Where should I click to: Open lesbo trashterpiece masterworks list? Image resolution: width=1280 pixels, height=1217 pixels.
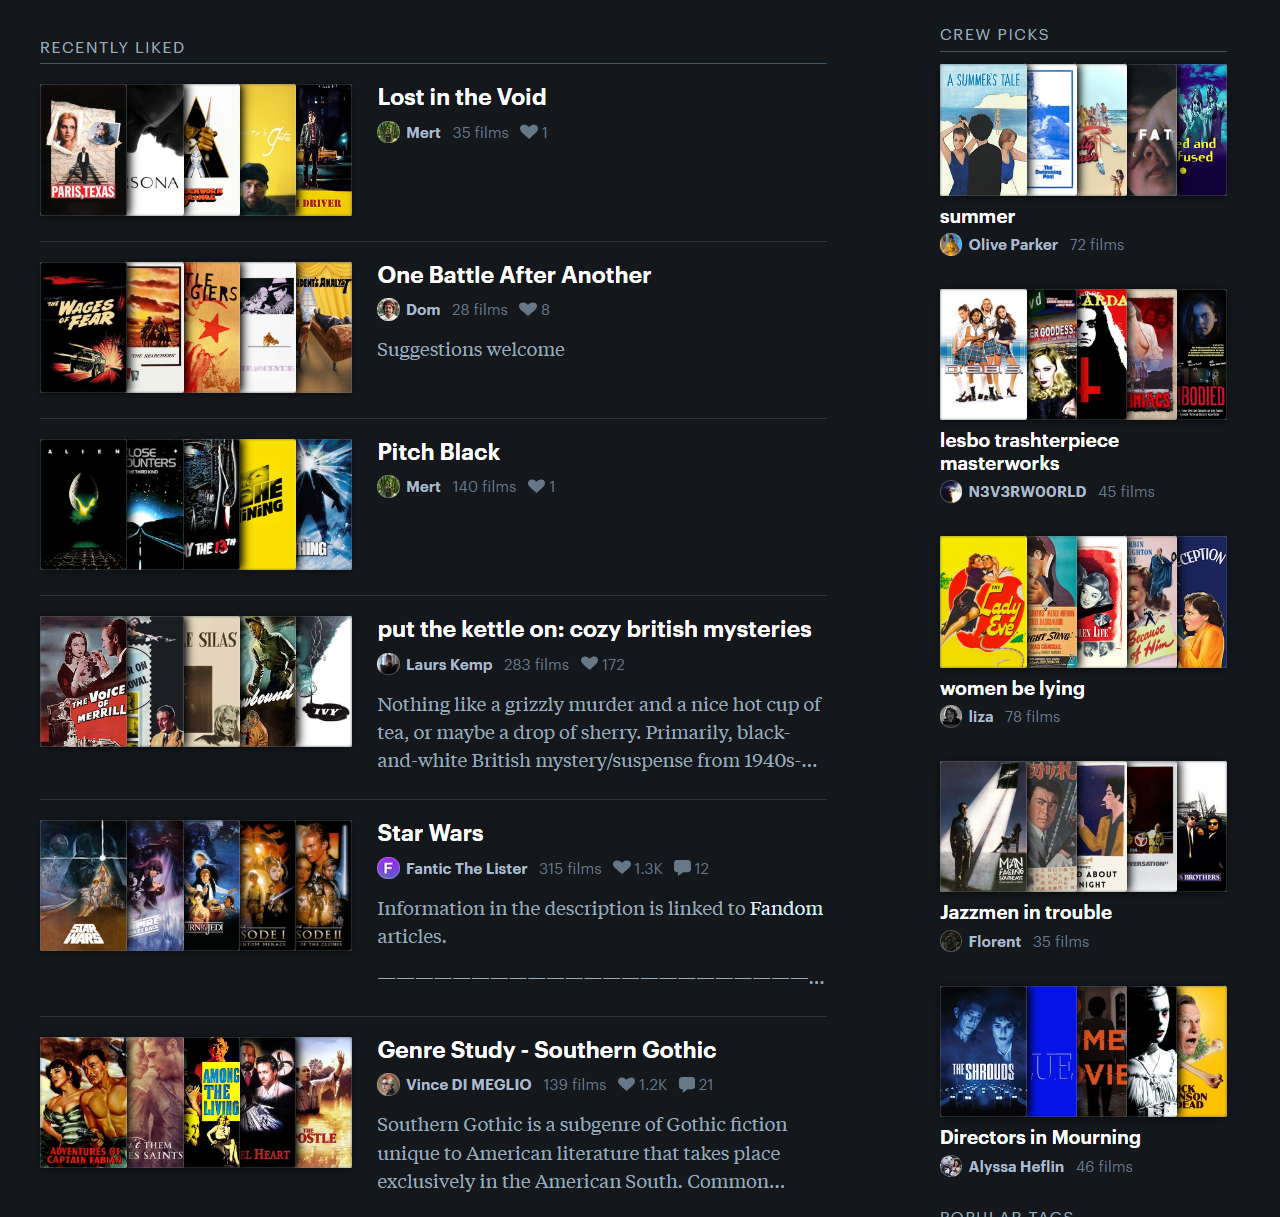[x=1029, y=452]
